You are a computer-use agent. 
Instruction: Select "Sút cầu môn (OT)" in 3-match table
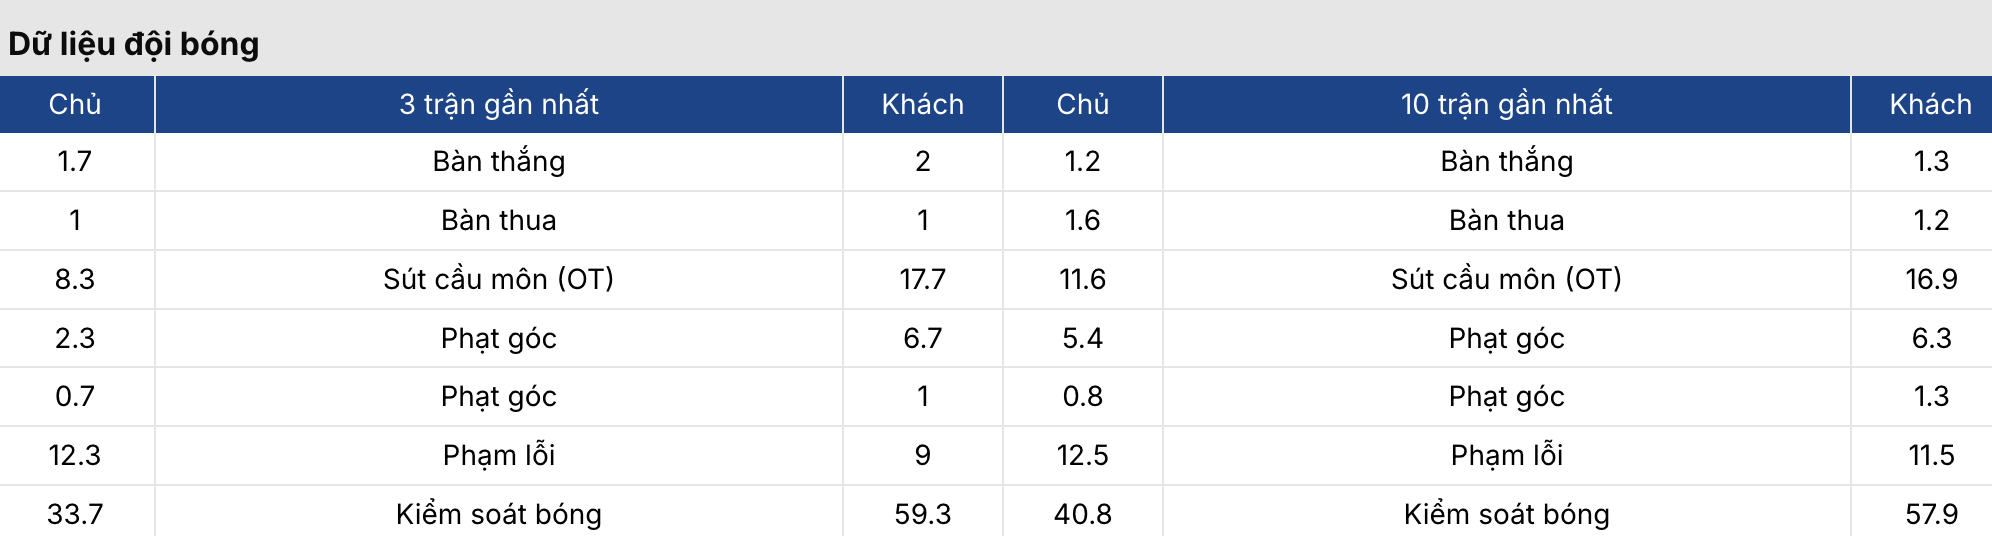(499, 279)
